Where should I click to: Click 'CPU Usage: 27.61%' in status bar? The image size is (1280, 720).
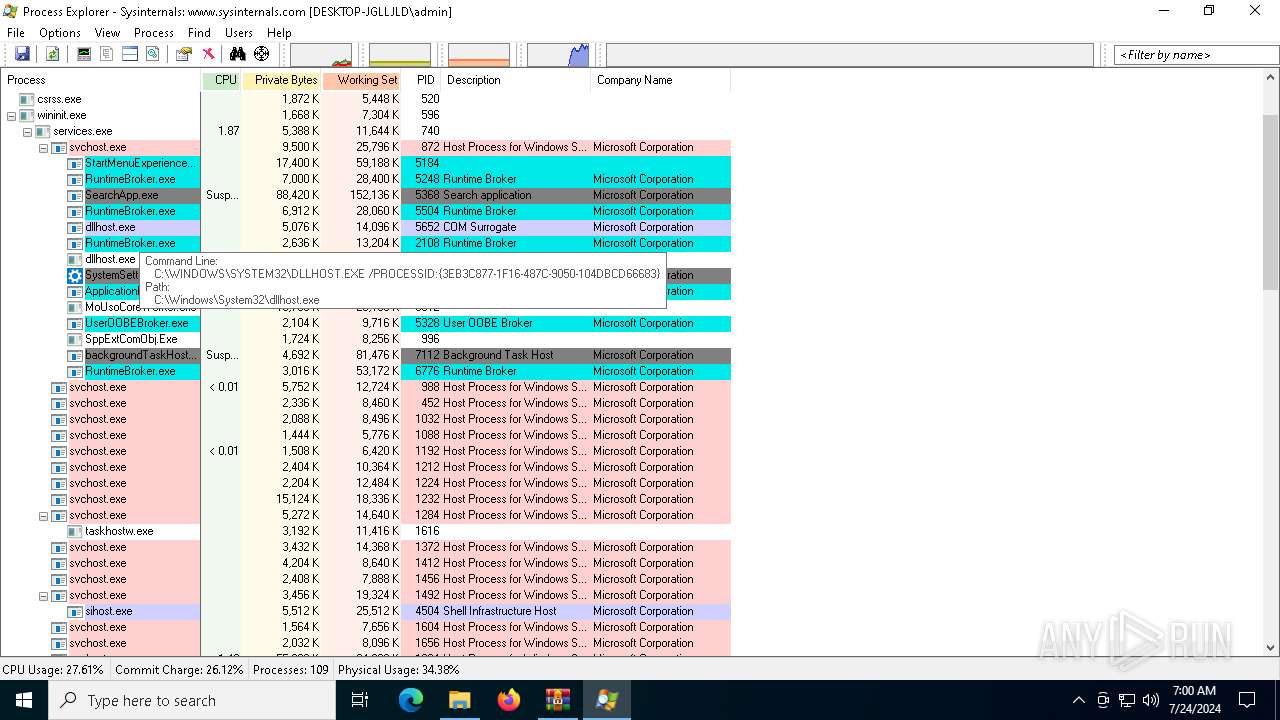point(53,670)
